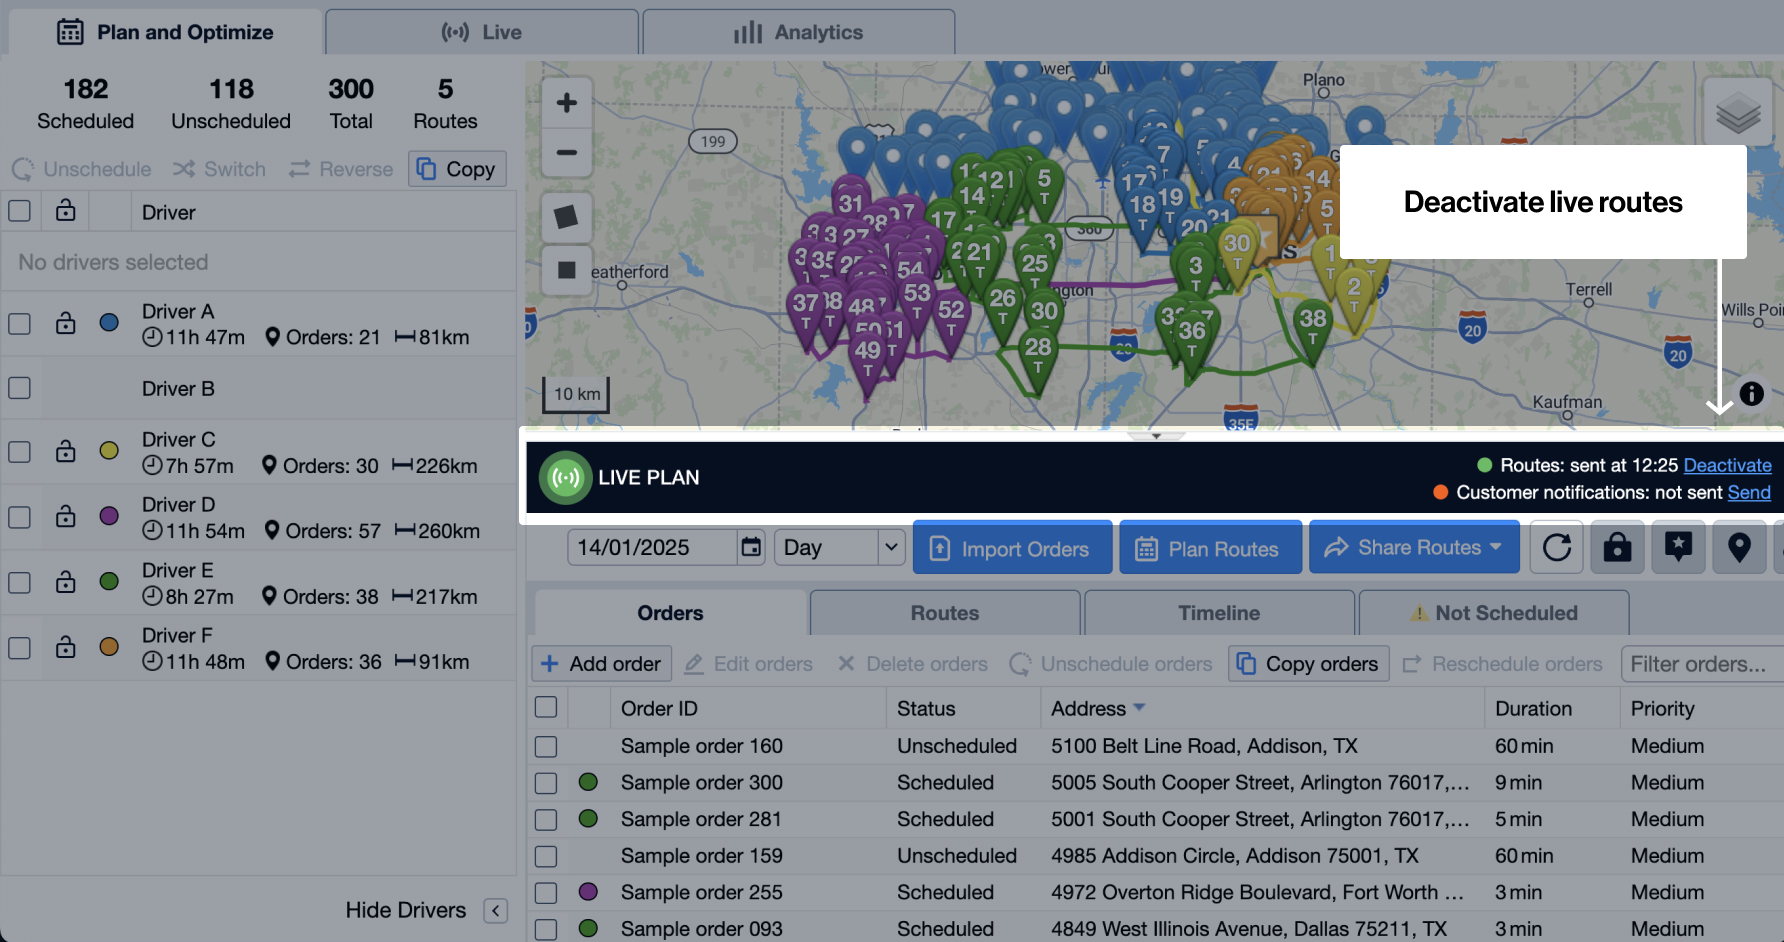The width and height of the screenshot is (1784, 942).
Task: Select Sample order 160 checkbox
Action: pos(546,746)
